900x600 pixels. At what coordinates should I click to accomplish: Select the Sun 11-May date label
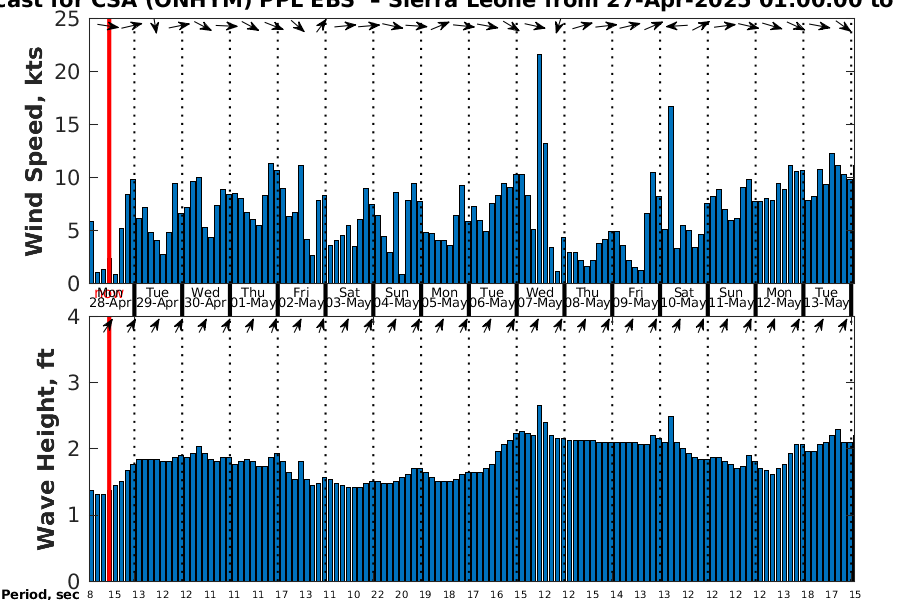[x=731, y=298]
